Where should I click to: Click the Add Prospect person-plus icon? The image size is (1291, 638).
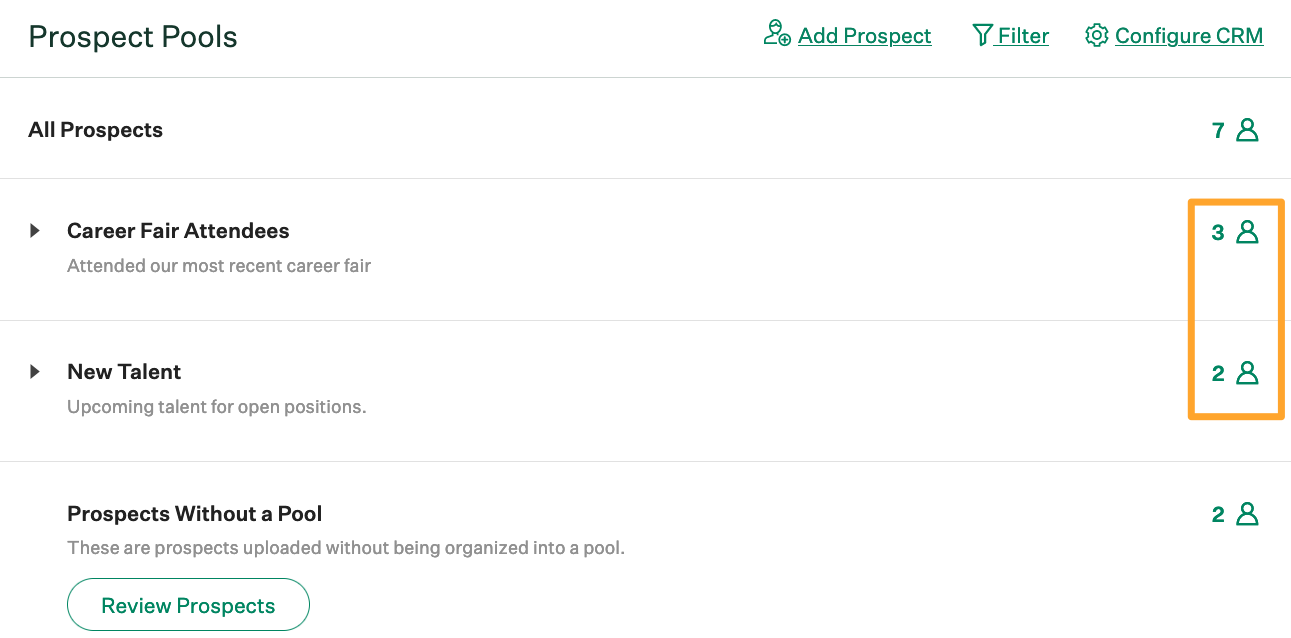[776, 34]
